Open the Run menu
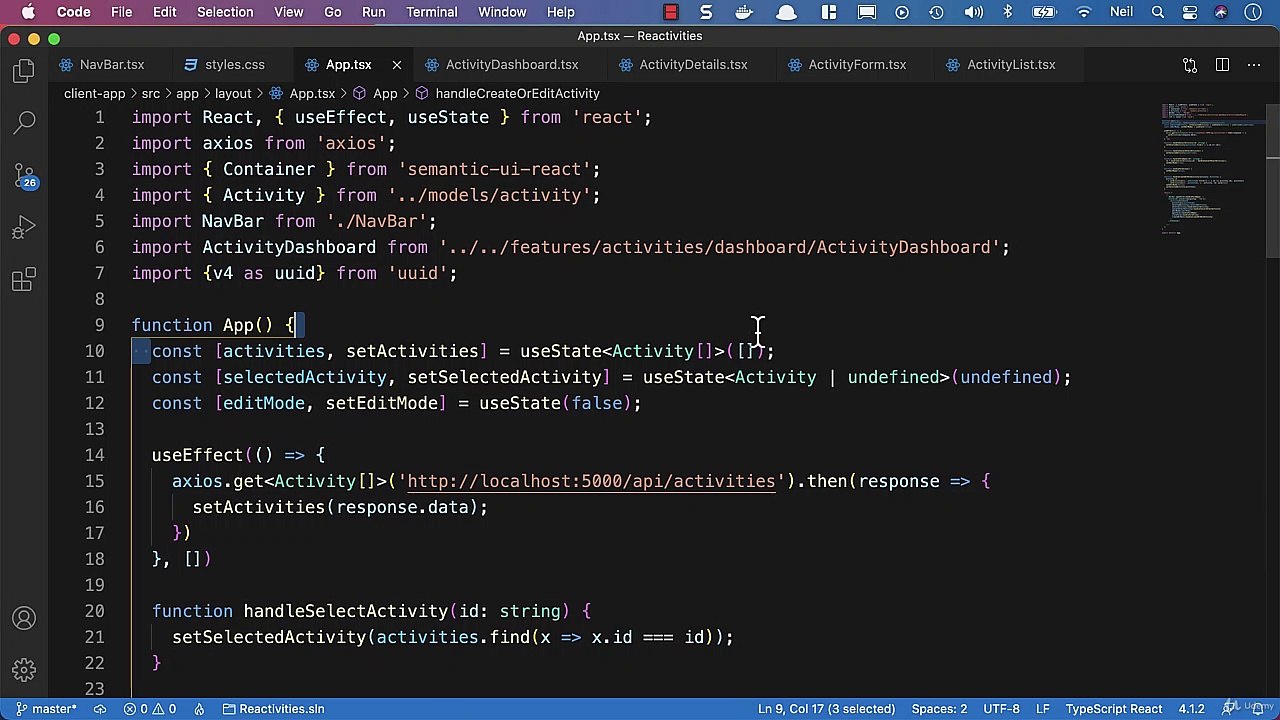The height and width of the screenshot is (720, 1280). [374, 12]
